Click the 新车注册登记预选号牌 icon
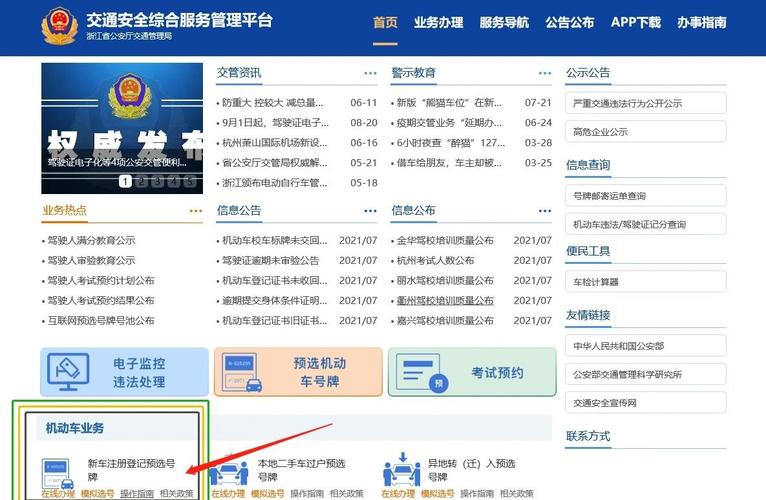 [x=58, y=474]
